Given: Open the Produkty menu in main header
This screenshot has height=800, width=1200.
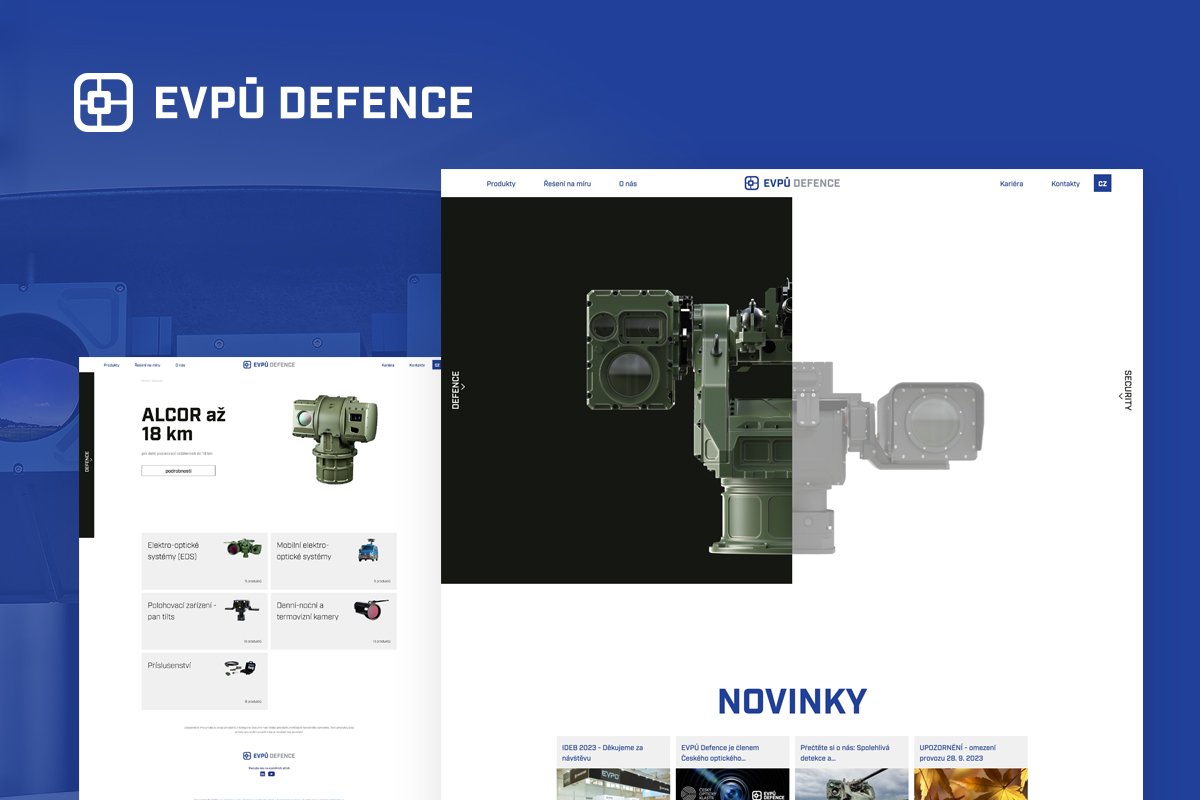Looking at the screenshot, I should pyautogui.click(x=501, y=184).
